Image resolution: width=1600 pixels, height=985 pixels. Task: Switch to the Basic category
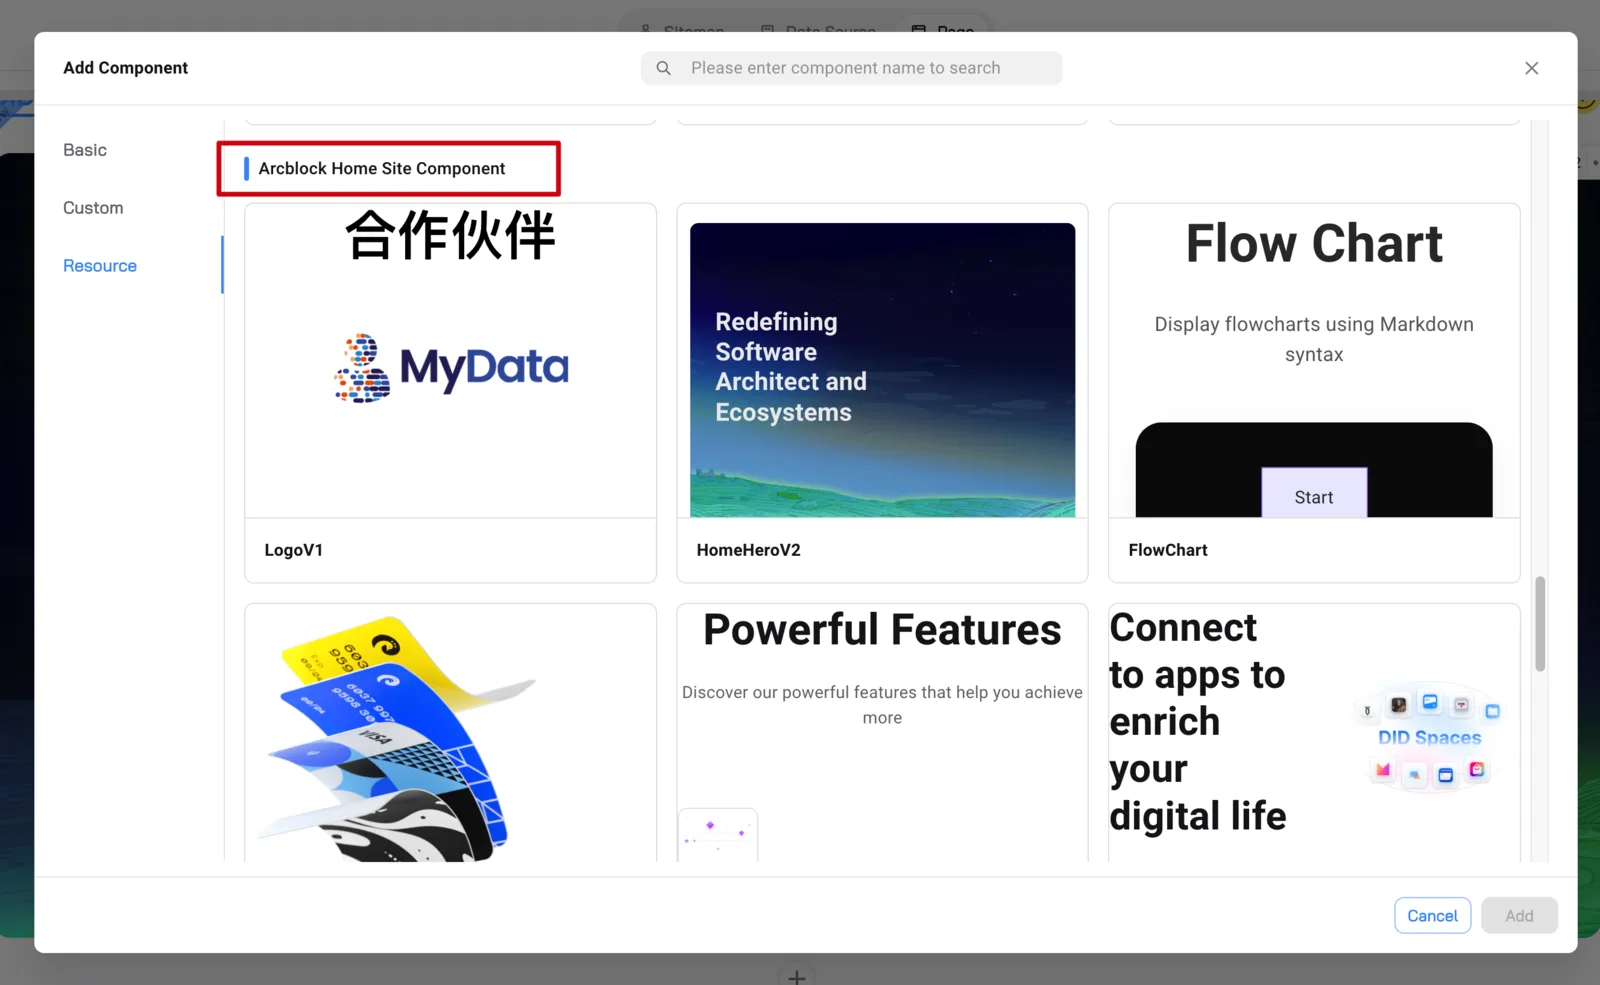85,150
